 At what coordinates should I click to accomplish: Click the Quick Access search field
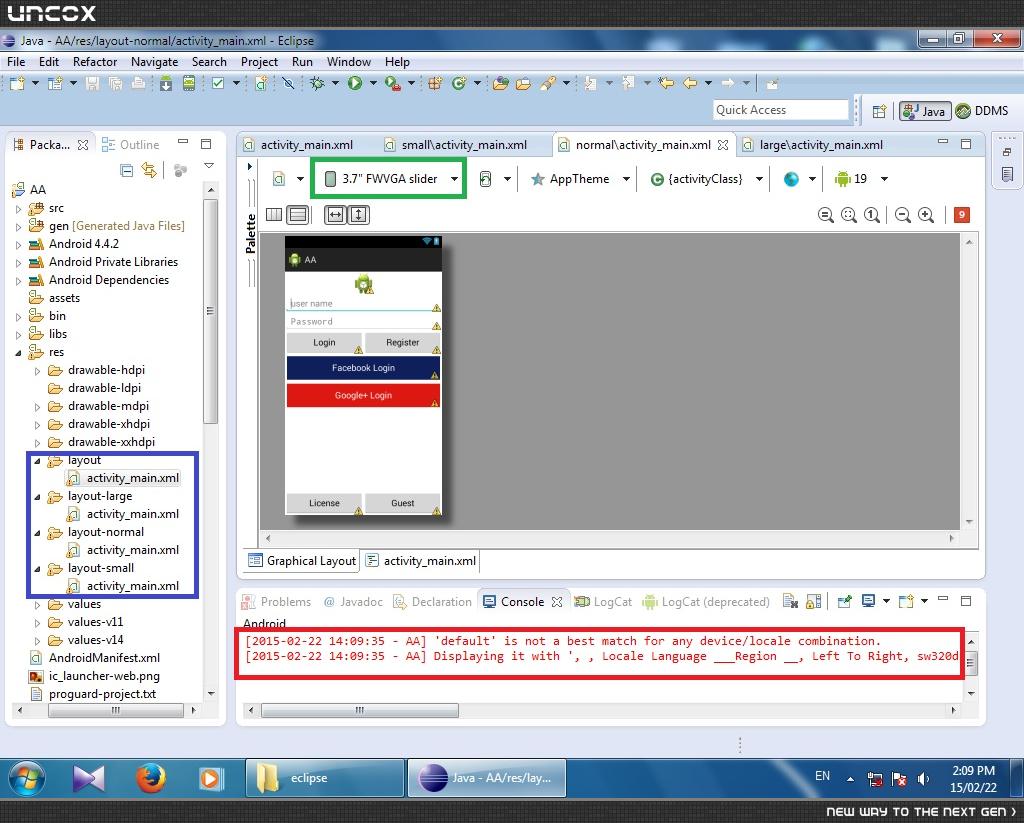click(780, 110)
